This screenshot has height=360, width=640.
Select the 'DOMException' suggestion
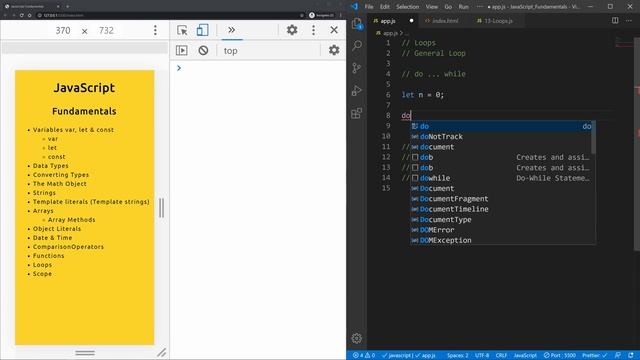[x=502, y=240]
